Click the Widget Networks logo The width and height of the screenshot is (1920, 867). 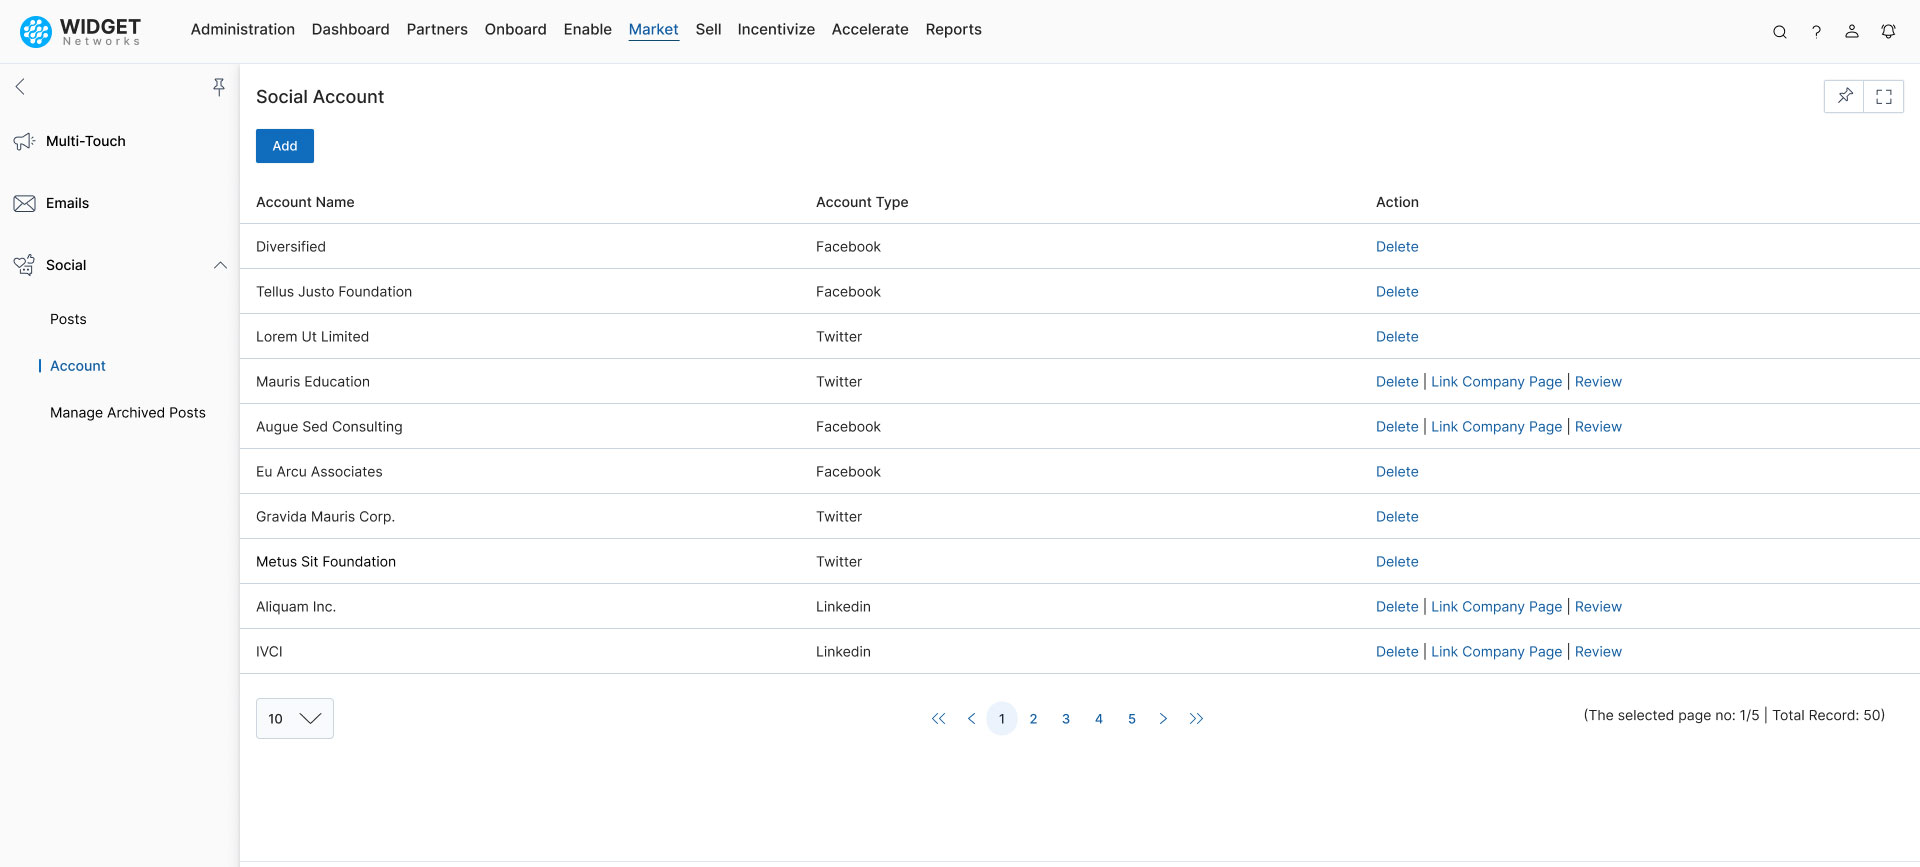tap(81, 31)
